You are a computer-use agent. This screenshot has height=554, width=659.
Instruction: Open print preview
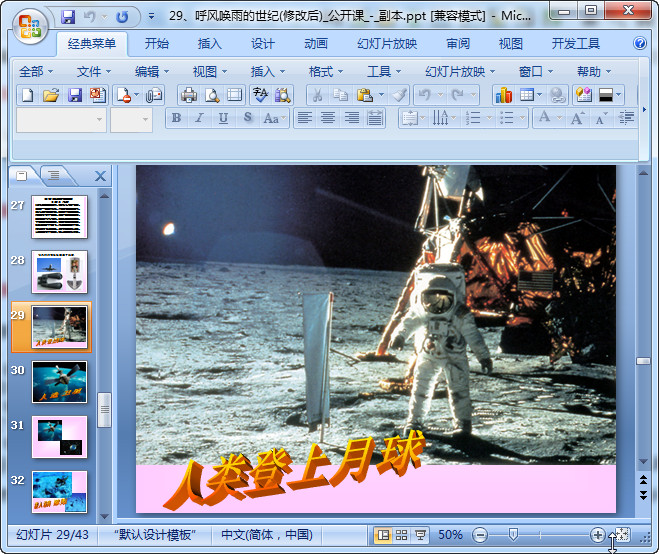tap(212, 95)
